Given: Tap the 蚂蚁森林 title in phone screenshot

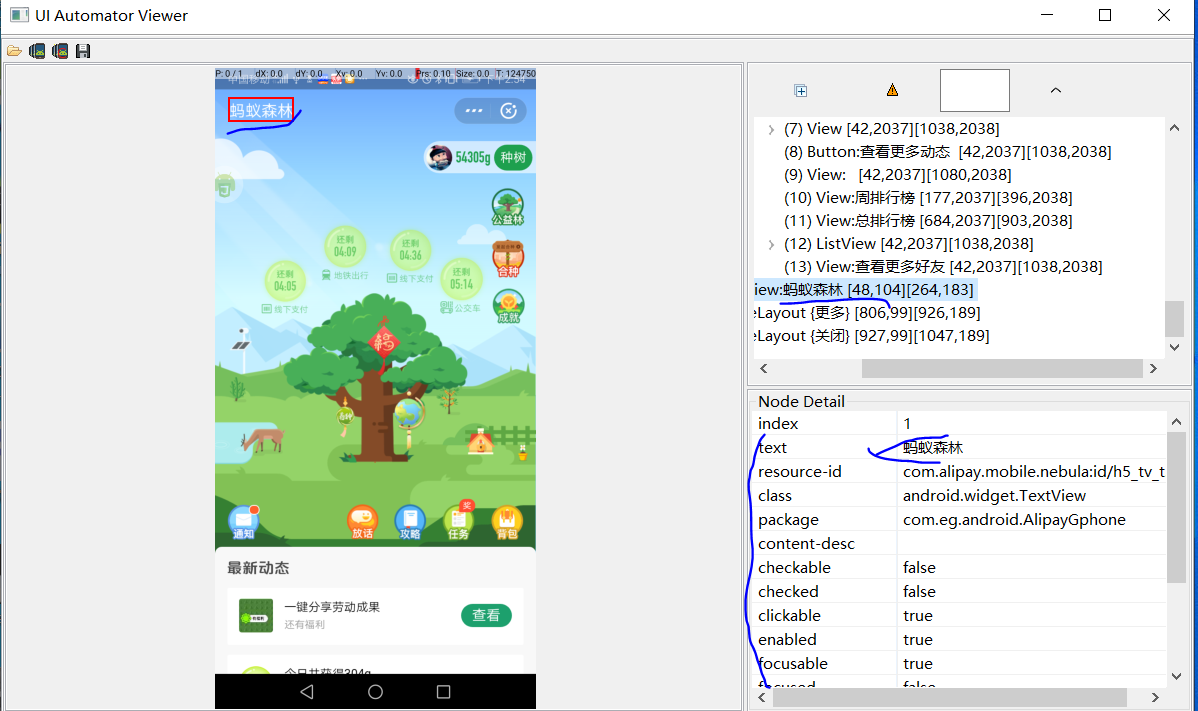Looking at the screenshot, I should click(261, 110).
